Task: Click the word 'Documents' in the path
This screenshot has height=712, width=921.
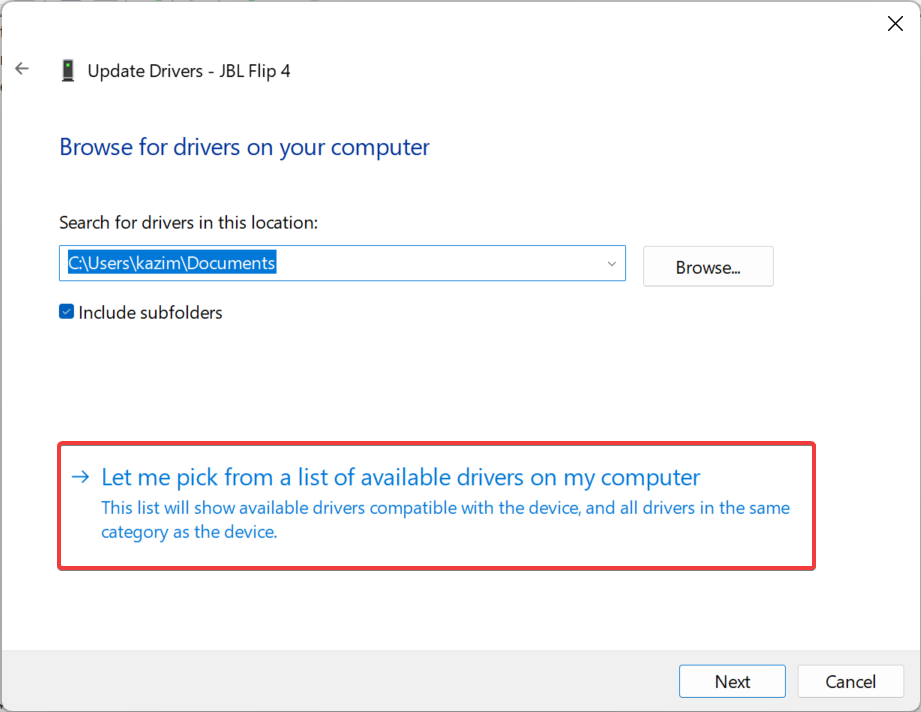Action: [x=236, y=264]
